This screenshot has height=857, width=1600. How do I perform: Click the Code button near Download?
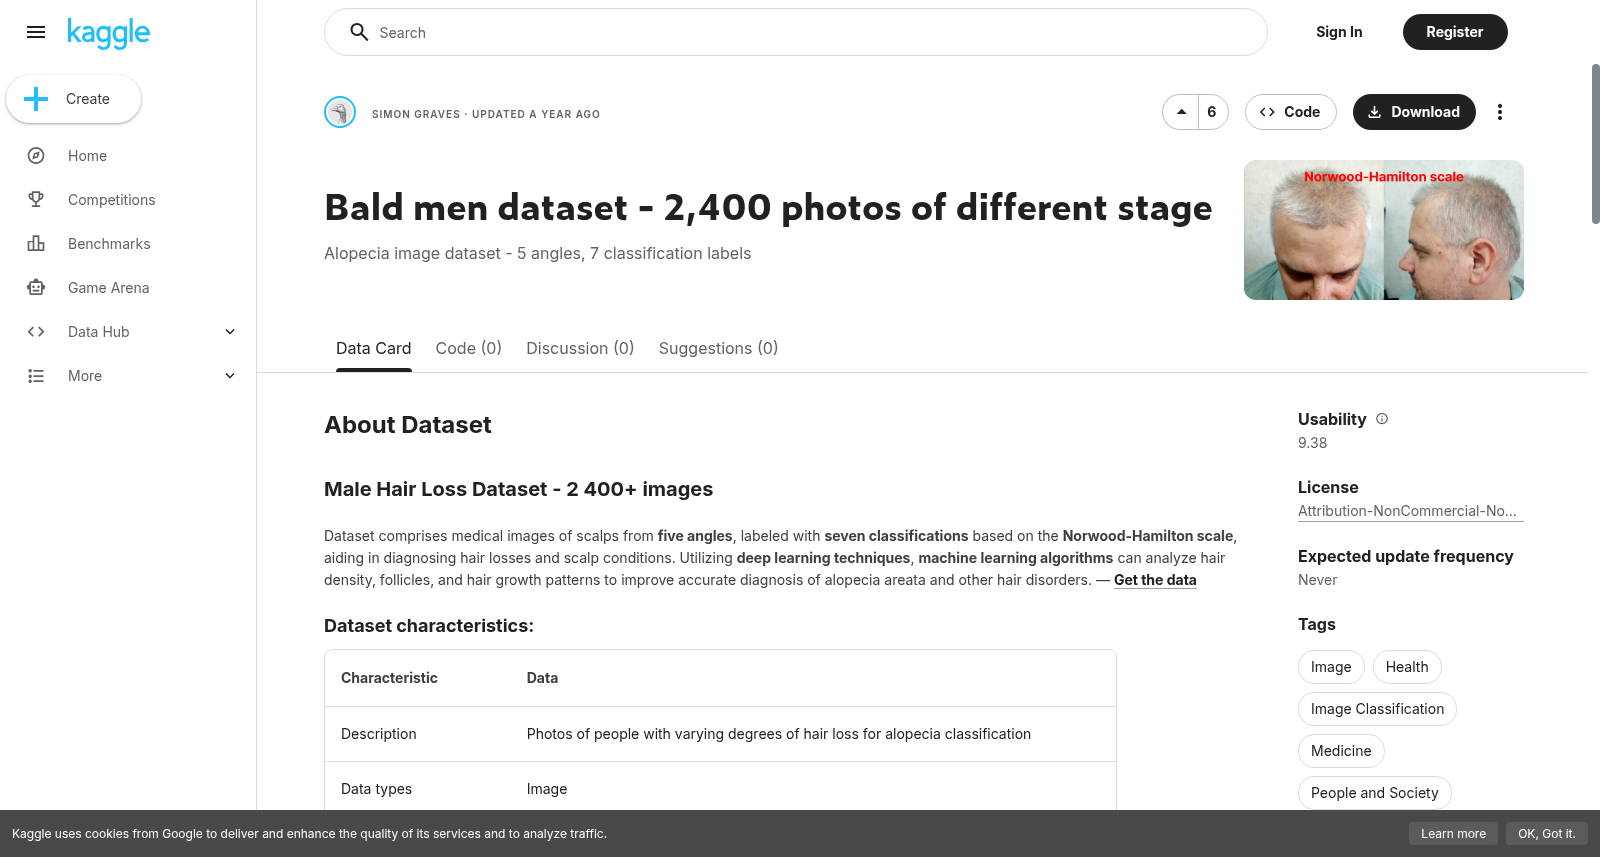tap(1290, 112)
